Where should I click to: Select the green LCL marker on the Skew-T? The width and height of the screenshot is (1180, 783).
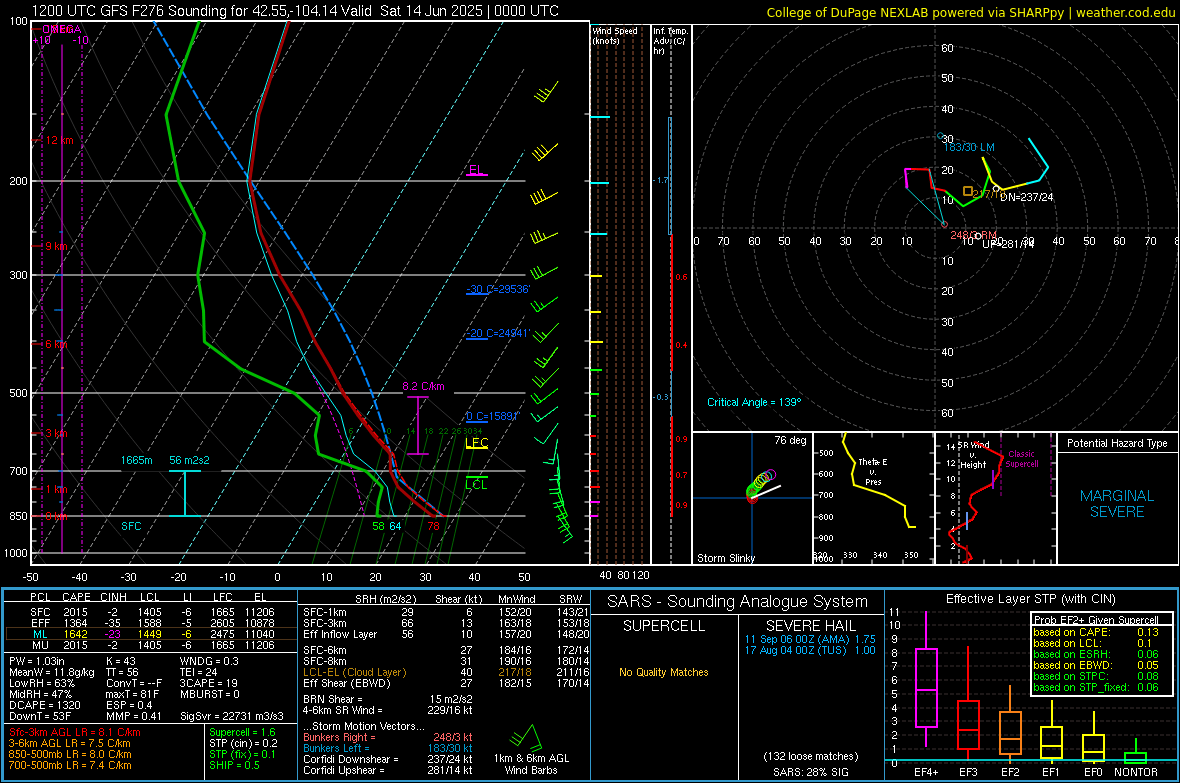click(476, 484)
